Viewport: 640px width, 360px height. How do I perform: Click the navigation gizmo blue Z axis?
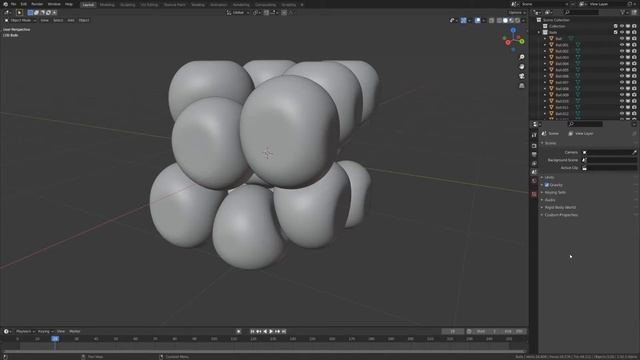coord(513,30)
